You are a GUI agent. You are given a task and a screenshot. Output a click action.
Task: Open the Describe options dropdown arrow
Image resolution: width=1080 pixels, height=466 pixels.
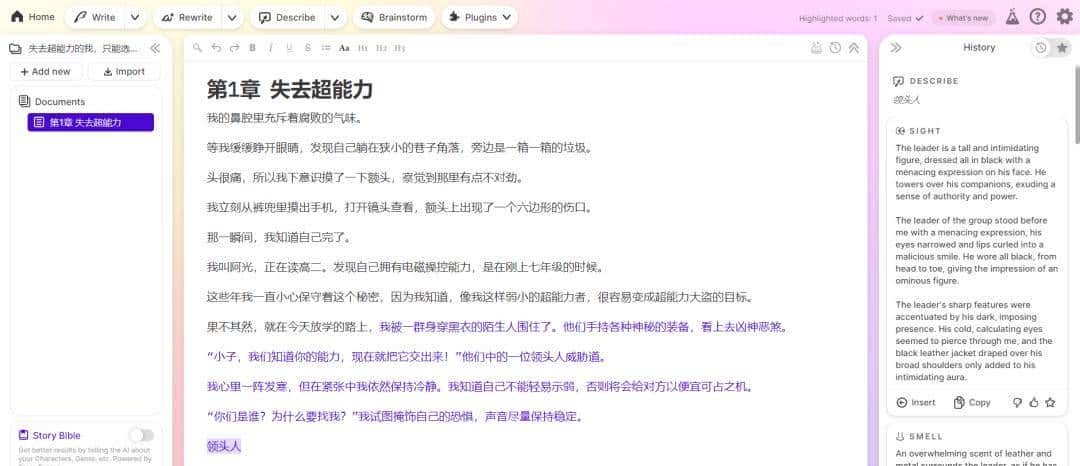pyautogui.click(x=335, y=18)
